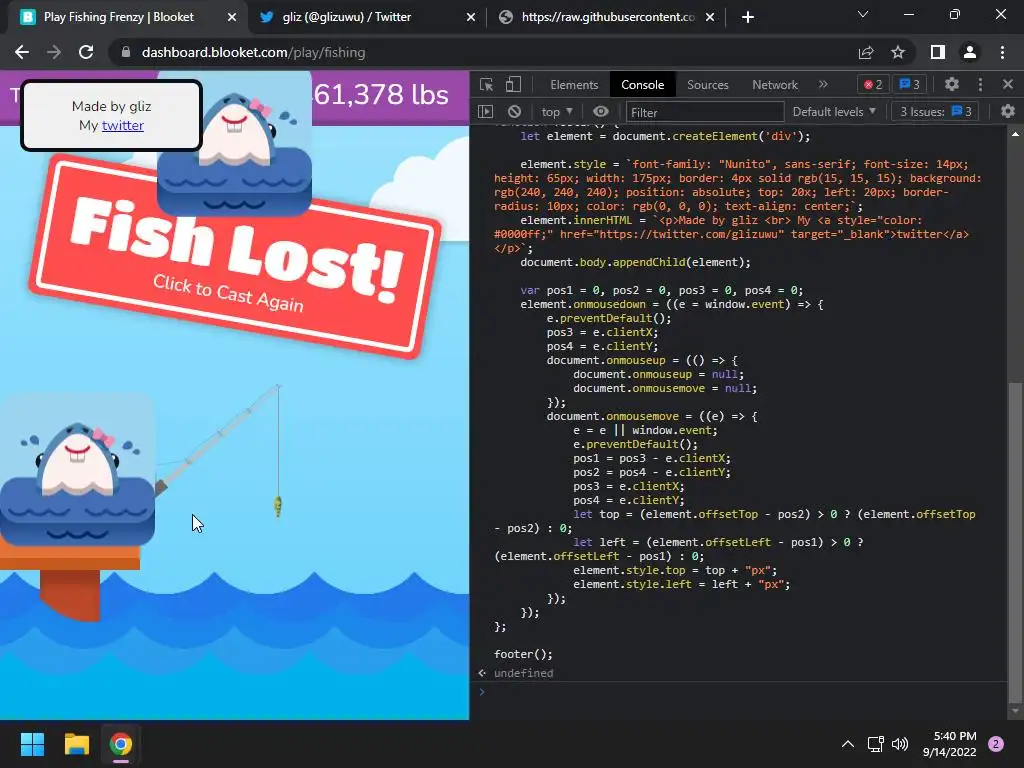The image size is (1024, 768).
Task: Open the clock and date panel
Action: pyautogui.click(x=950, y=744)
